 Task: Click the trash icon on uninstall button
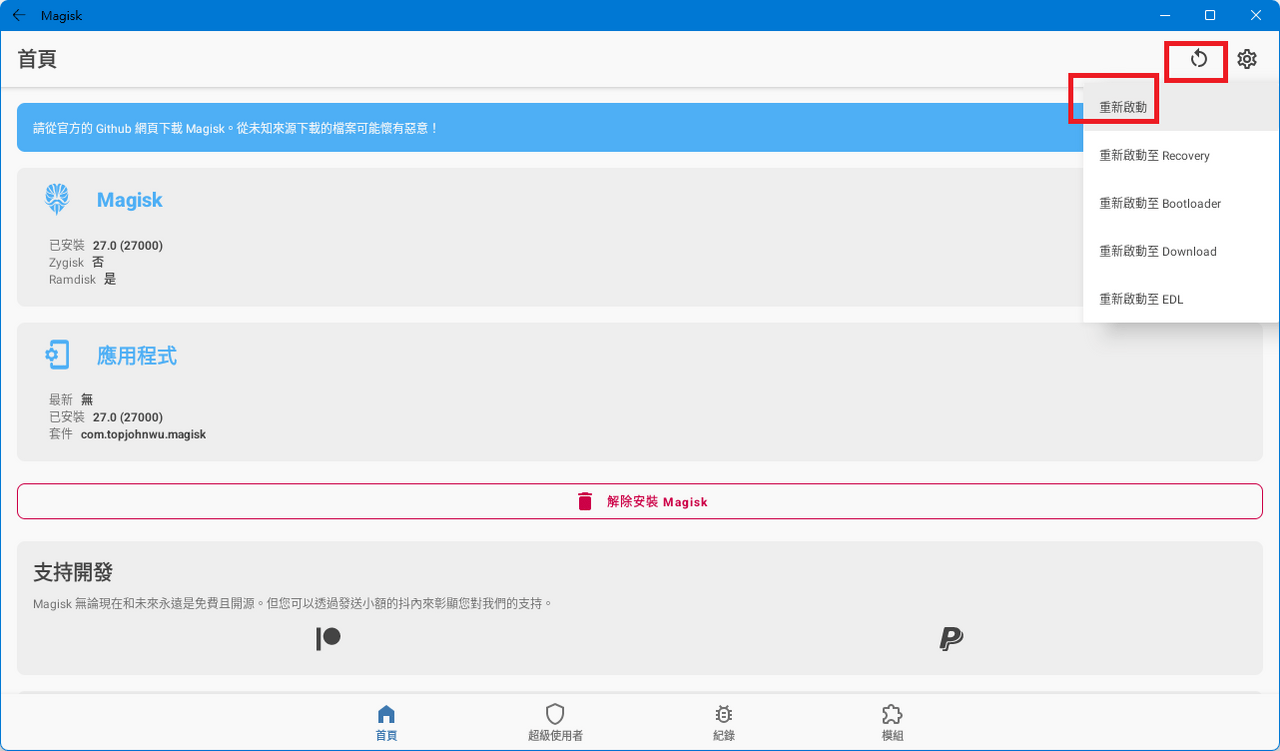[x=585, y=501]
